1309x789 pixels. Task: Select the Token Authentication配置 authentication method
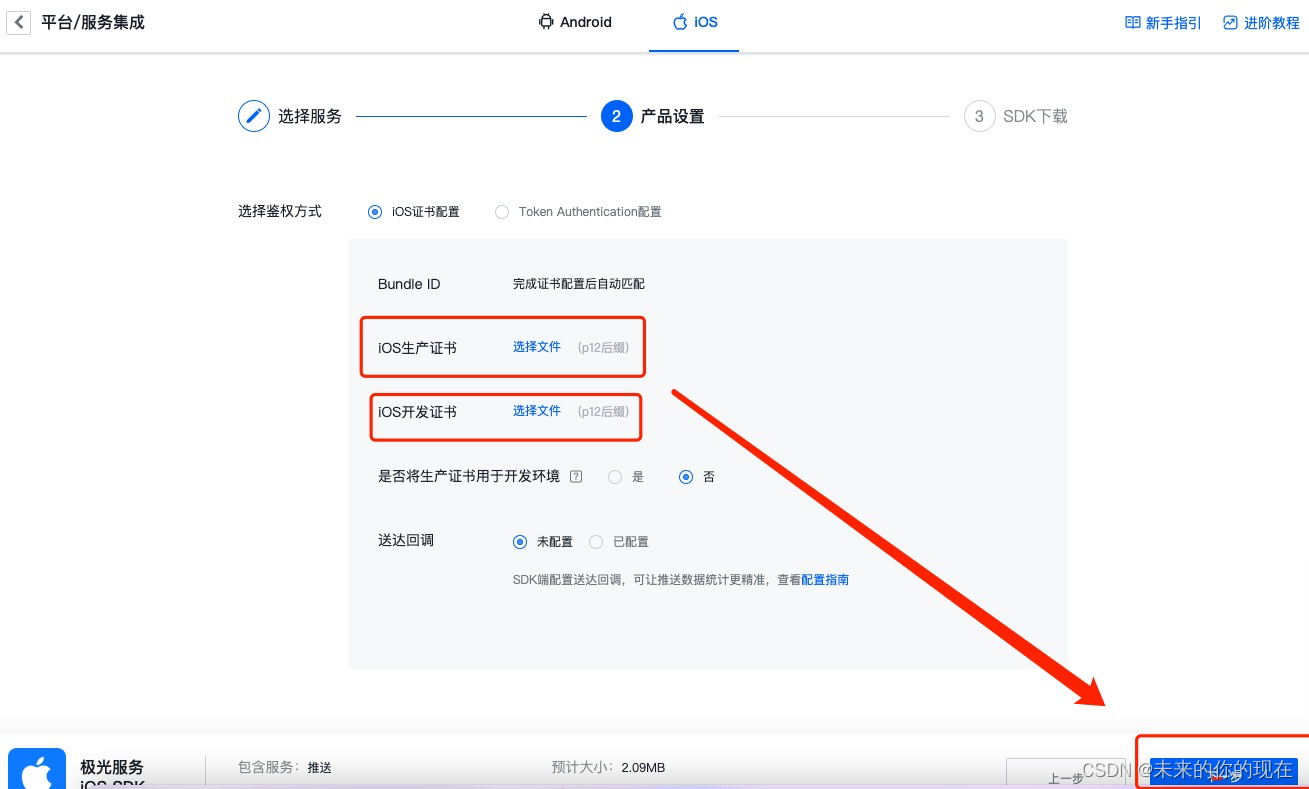(502, 212)
